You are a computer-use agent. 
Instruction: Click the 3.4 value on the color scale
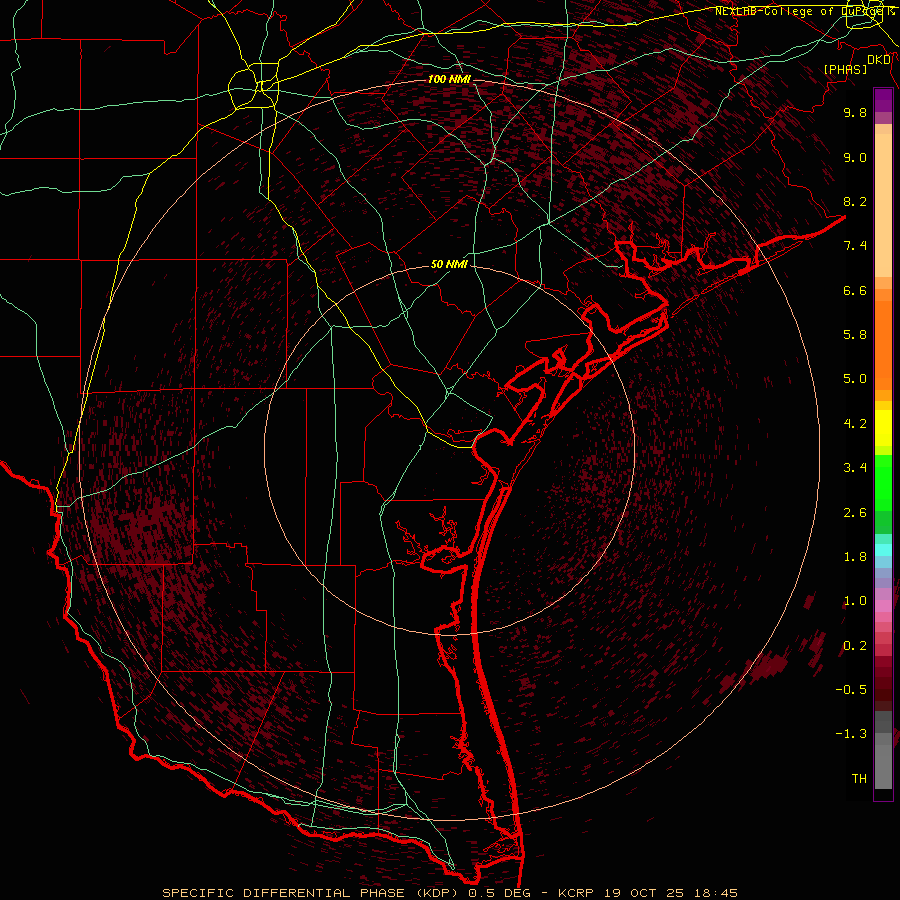(855, 468)
